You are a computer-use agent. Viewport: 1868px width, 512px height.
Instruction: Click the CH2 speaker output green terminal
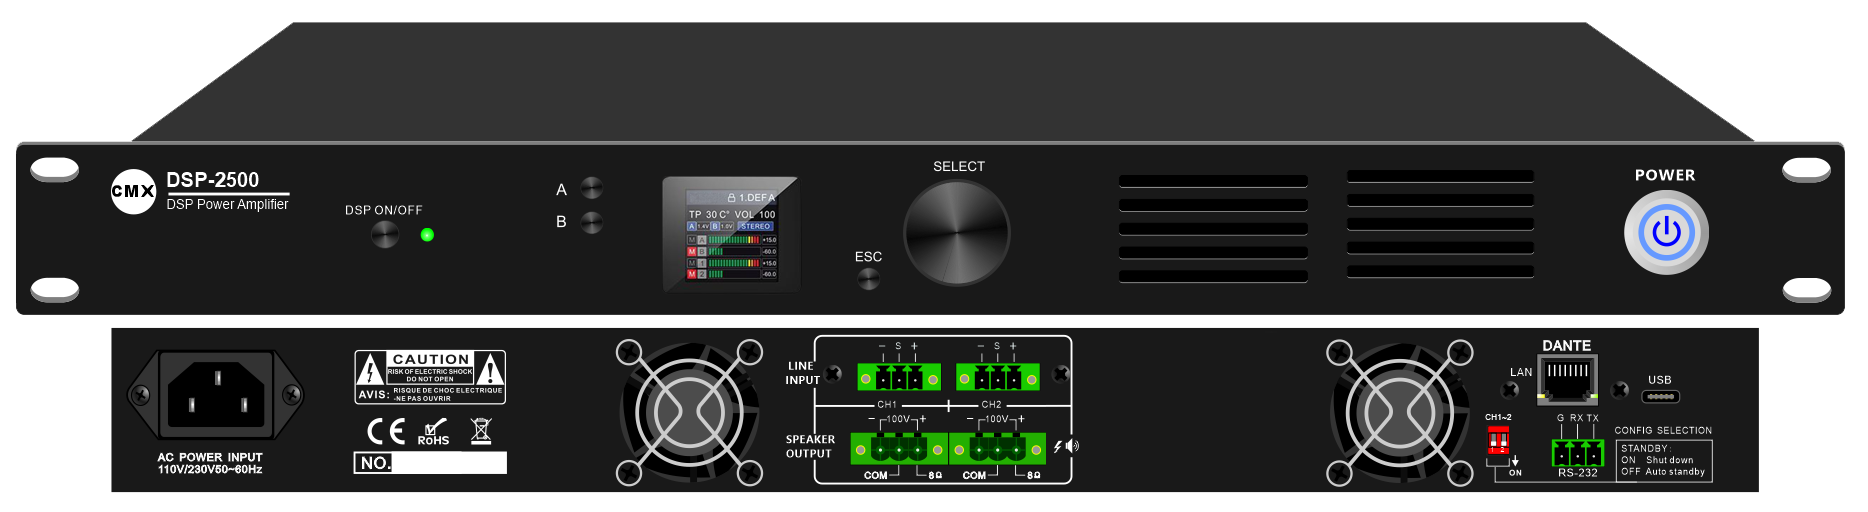997,449
